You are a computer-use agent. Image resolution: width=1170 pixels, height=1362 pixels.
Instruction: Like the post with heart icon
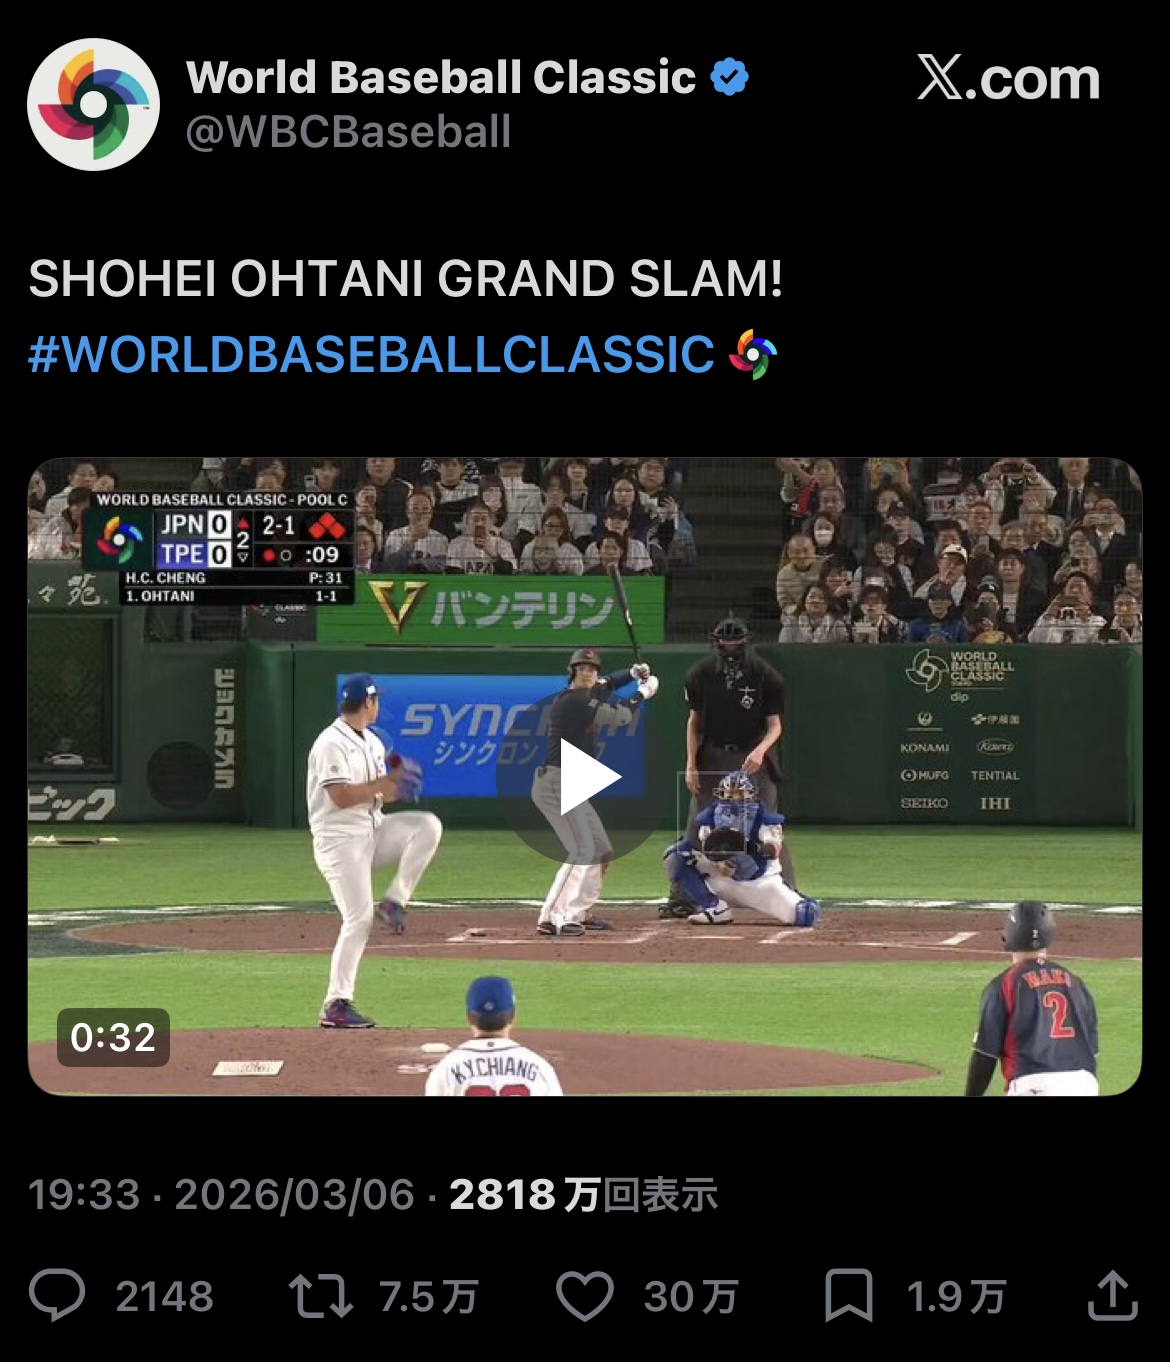pos(584,1296)
